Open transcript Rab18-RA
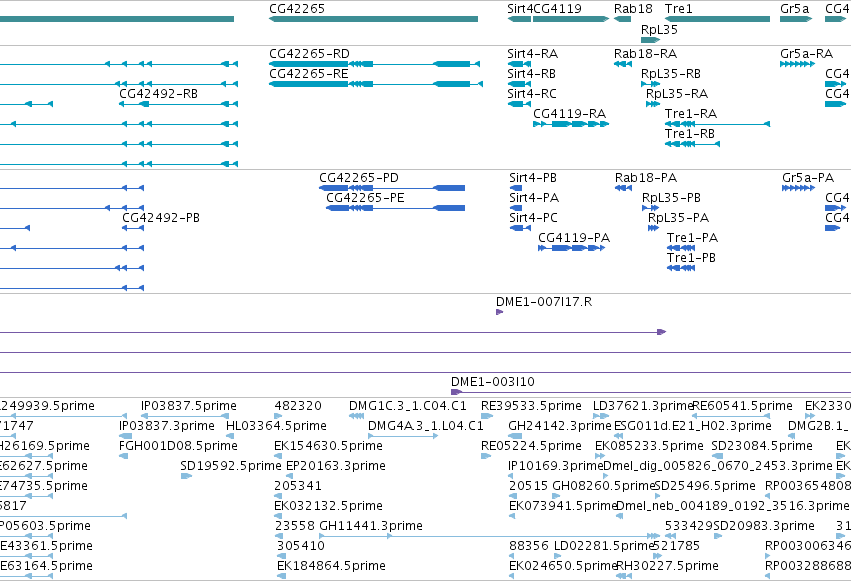851x581 pixels. point(623,64)
